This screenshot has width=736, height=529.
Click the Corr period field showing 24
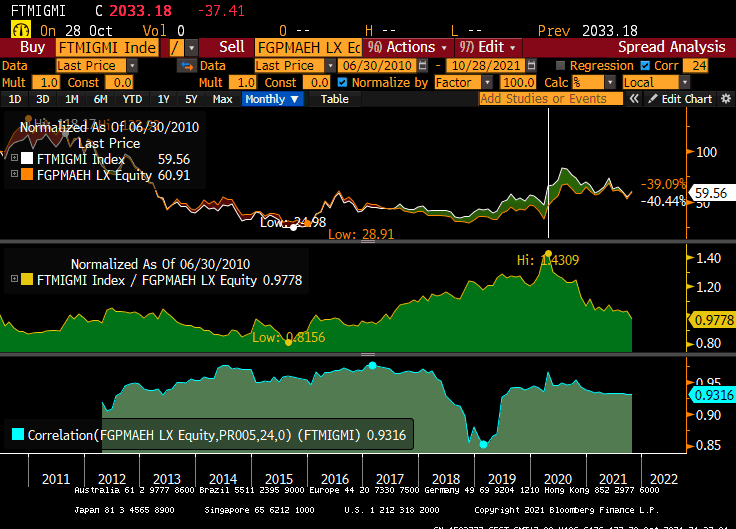[696, 65]
